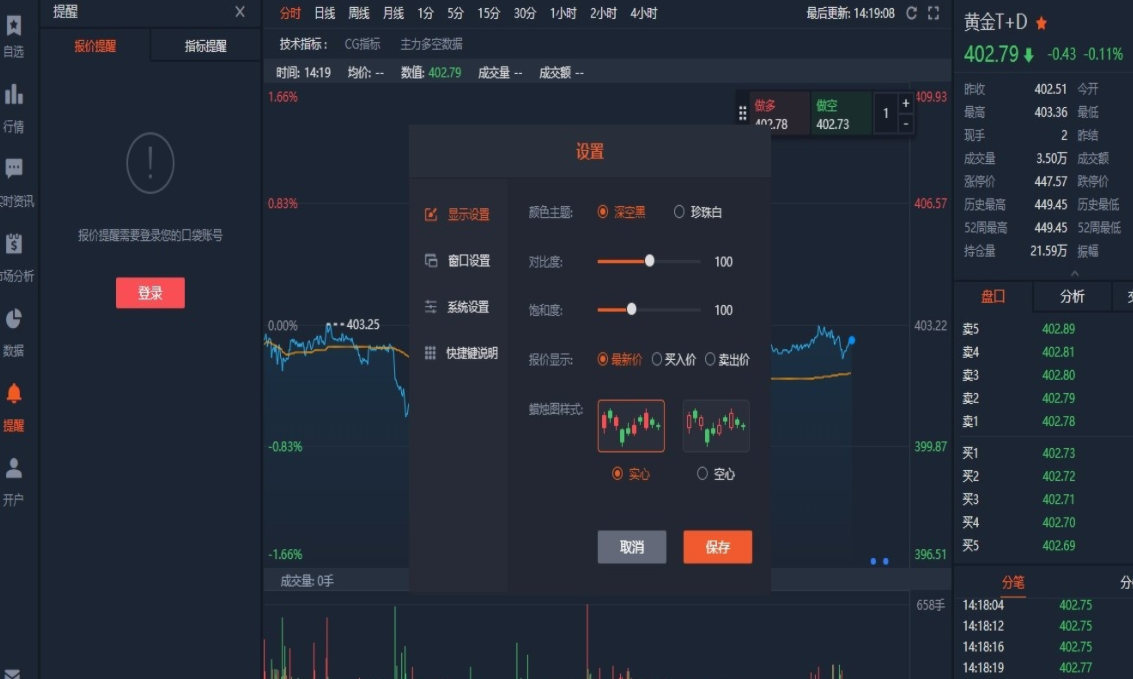Select the 日线 daily chart period

click(x=324, y=13)
